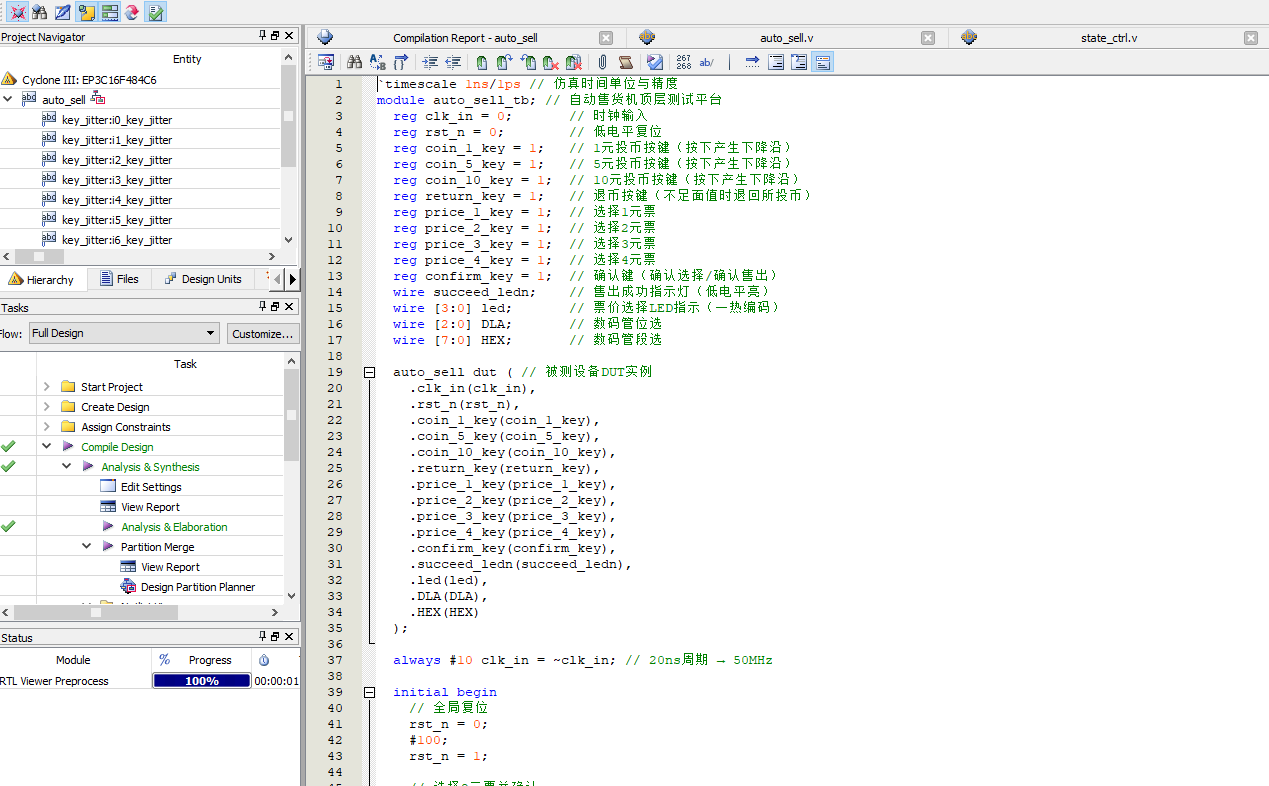Image resolution: width=1269 pixels, height=786 pixels.
Task: Switch to the Hierarchy tab
Action: click(41, 280)
